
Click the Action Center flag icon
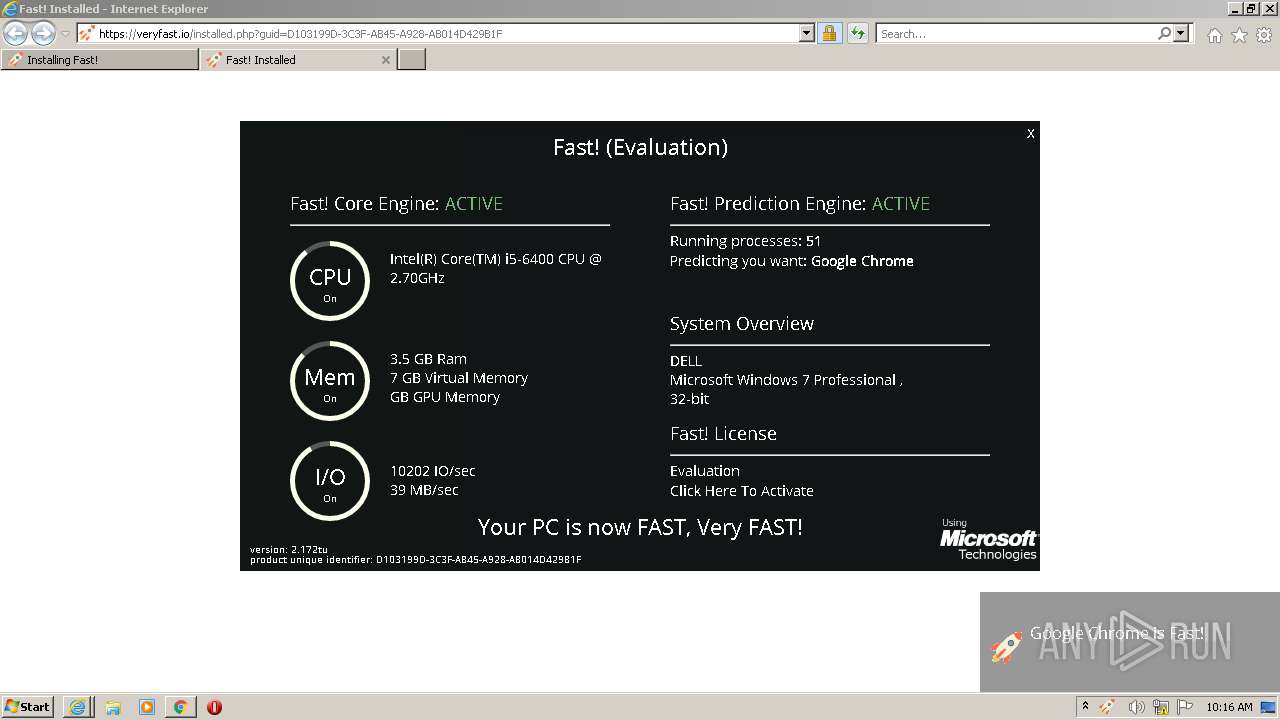pyautogui.click(x=1185, y=707)
